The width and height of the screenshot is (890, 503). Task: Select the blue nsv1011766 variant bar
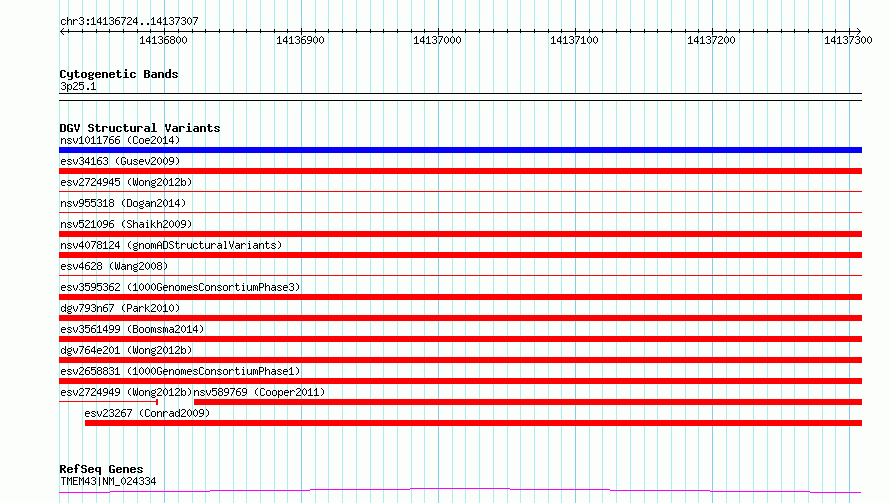460,150
